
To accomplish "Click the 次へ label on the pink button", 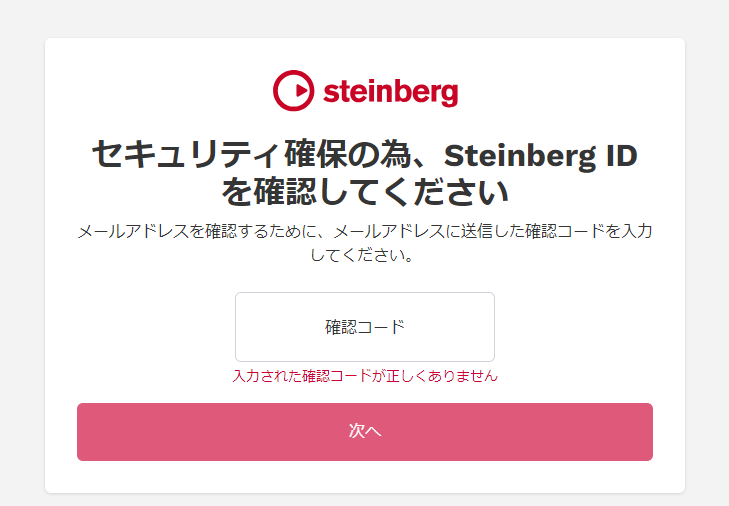I will click(x=365, y=431).
